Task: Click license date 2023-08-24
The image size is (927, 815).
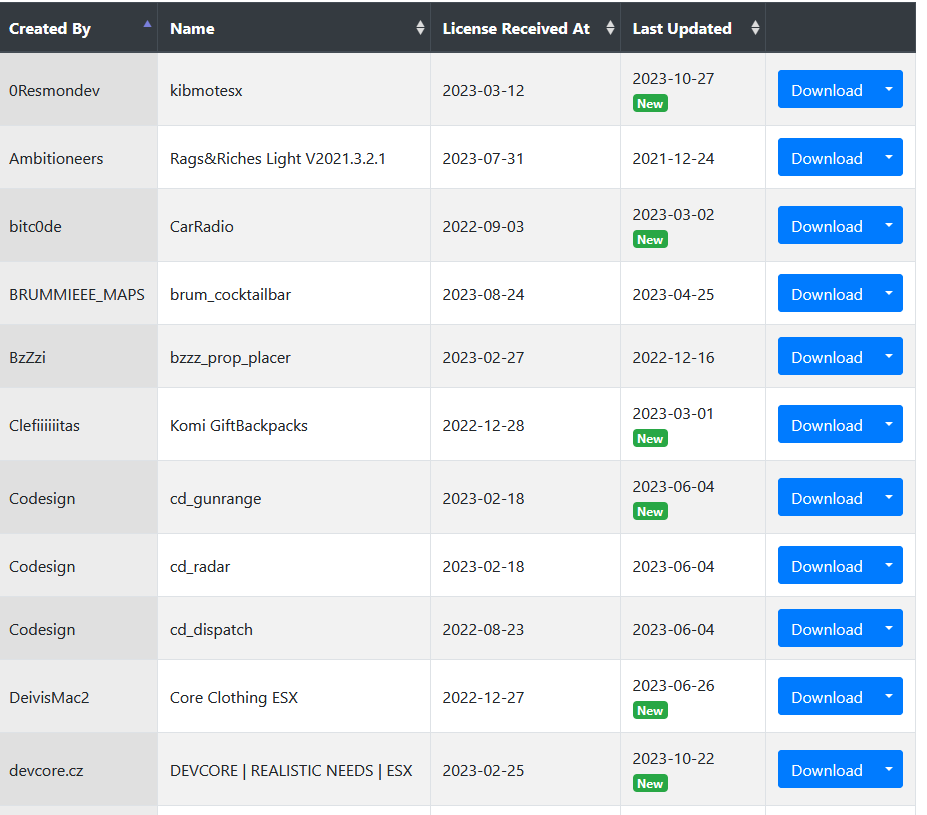Action: click(483, 294)
